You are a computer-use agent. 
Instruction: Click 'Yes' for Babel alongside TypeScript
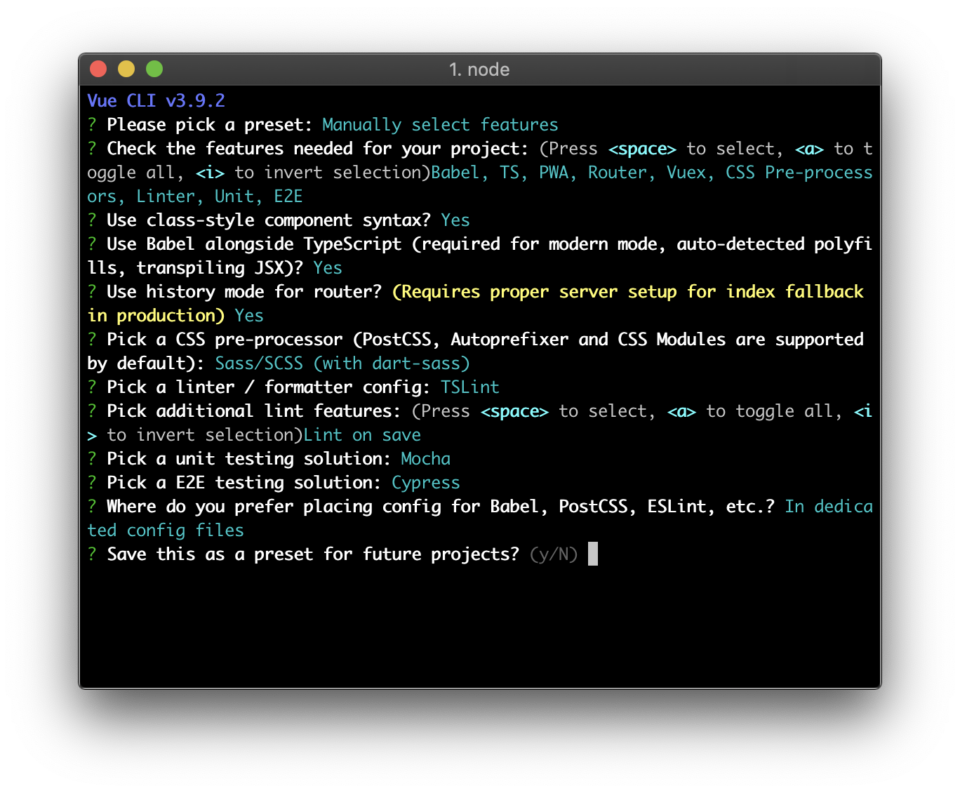327,267
